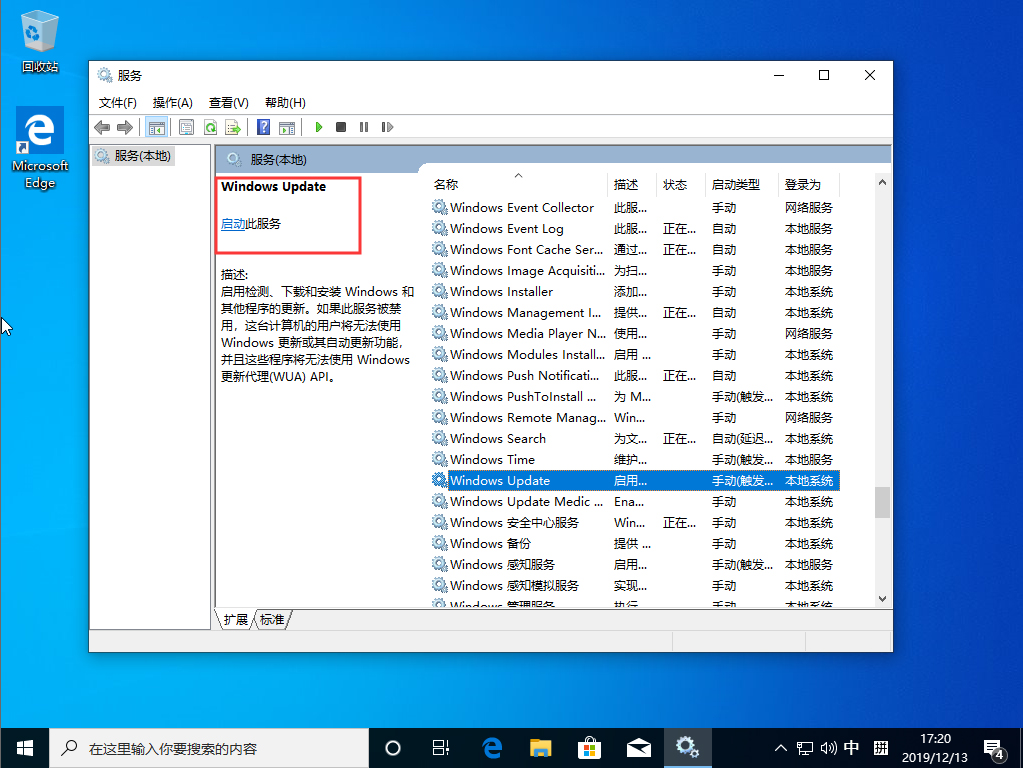Navigate back using the back arrow icon

pyautogui.click(x=102, y=127)
